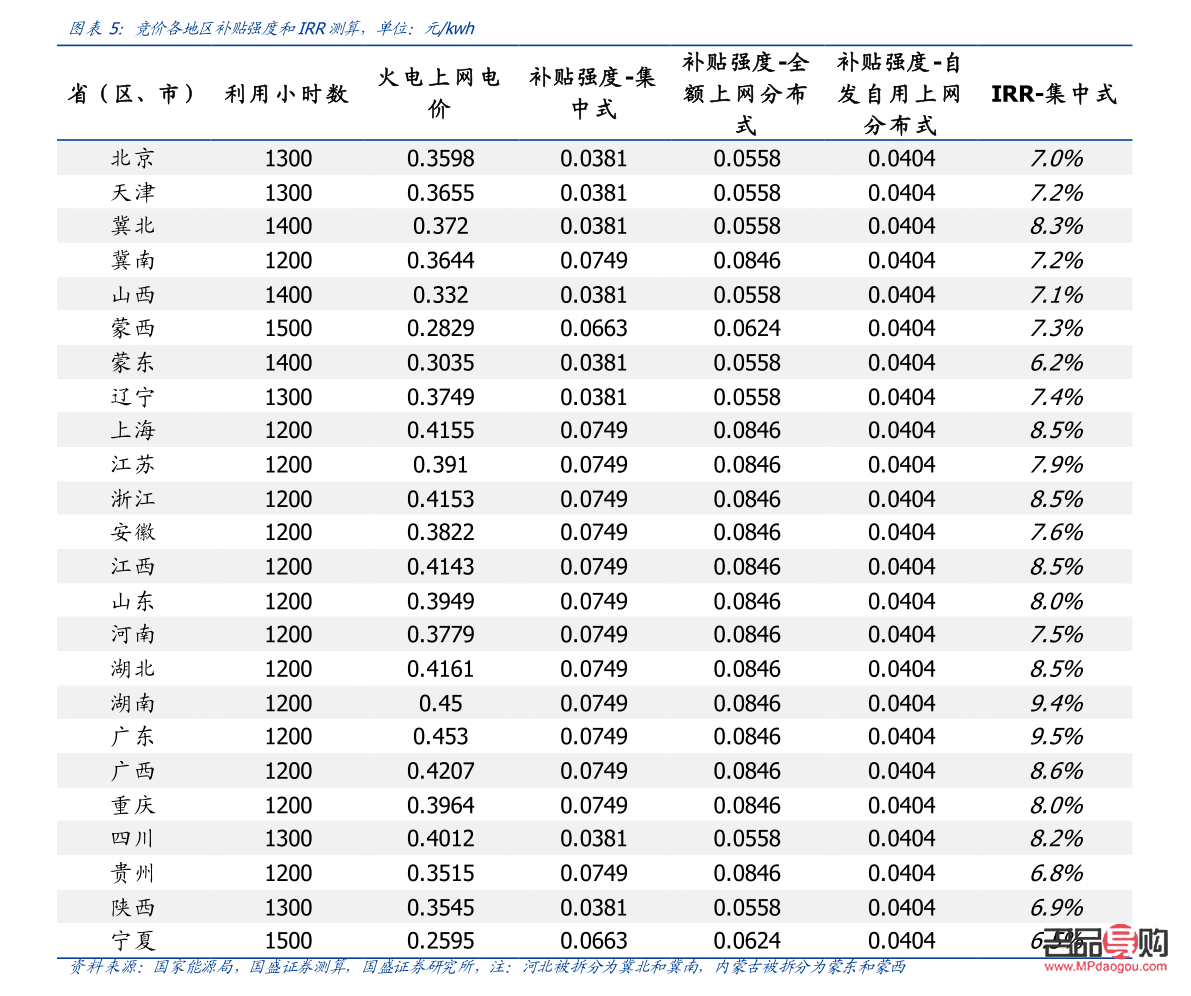Click IRR value 6.2% in 蒙东 row

tap(1056, 362)
